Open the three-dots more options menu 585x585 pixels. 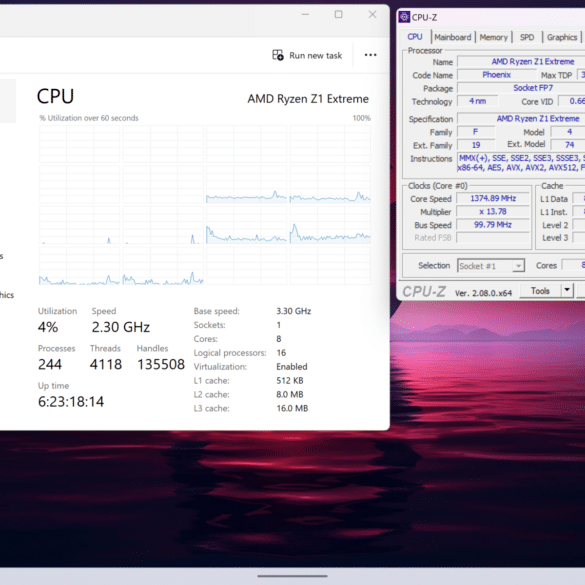pos(370,55)
